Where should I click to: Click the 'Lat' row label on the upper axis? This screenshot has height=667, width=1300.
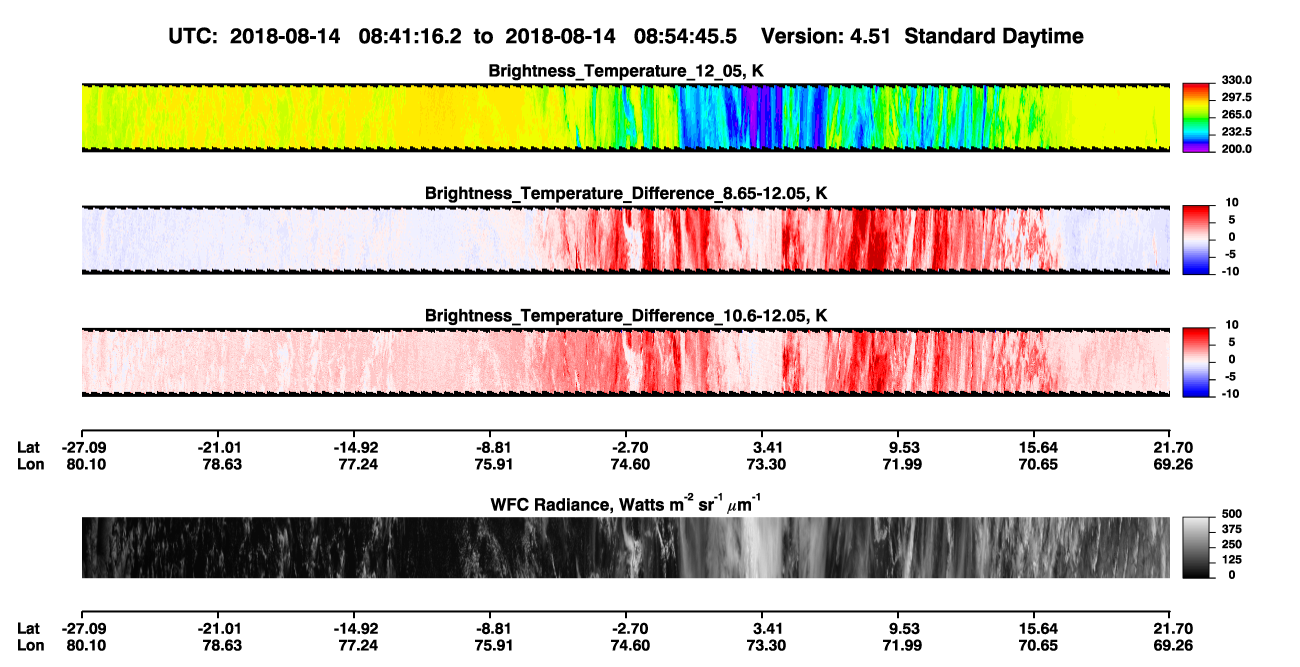tap(28, 448)
